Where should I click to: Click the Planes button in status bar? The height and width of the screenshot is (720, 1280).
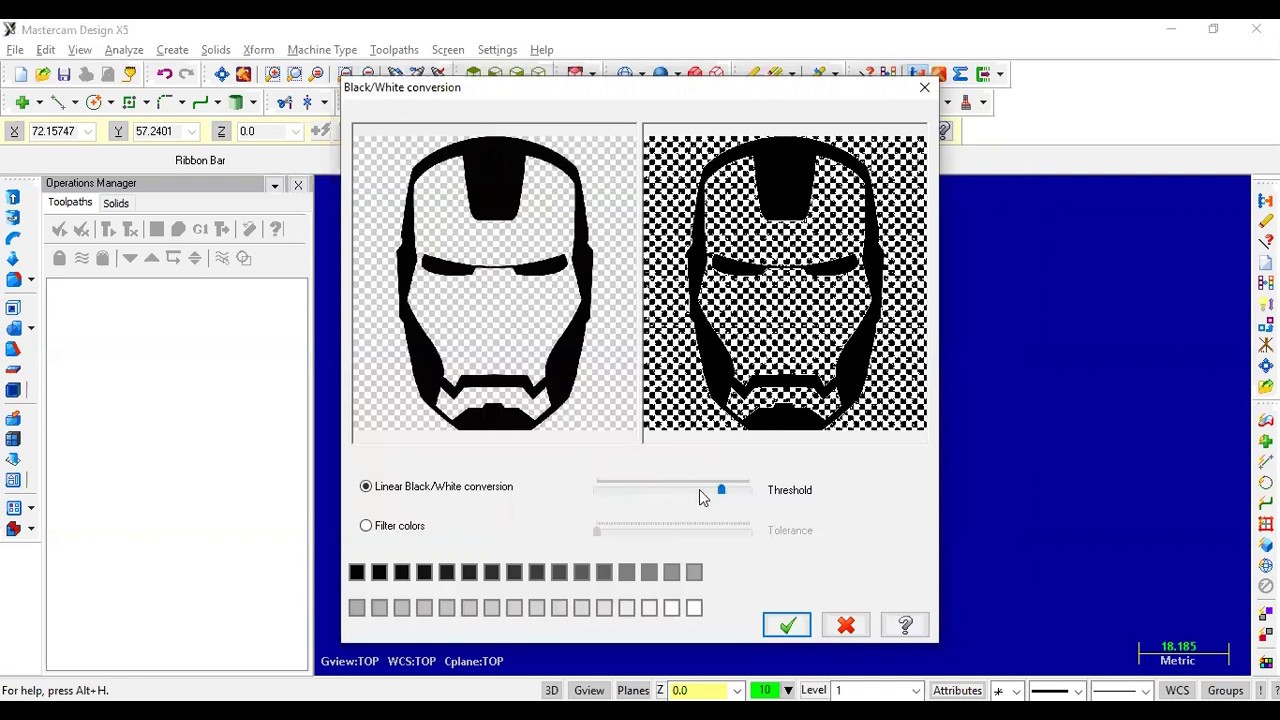tap(633, 690)
